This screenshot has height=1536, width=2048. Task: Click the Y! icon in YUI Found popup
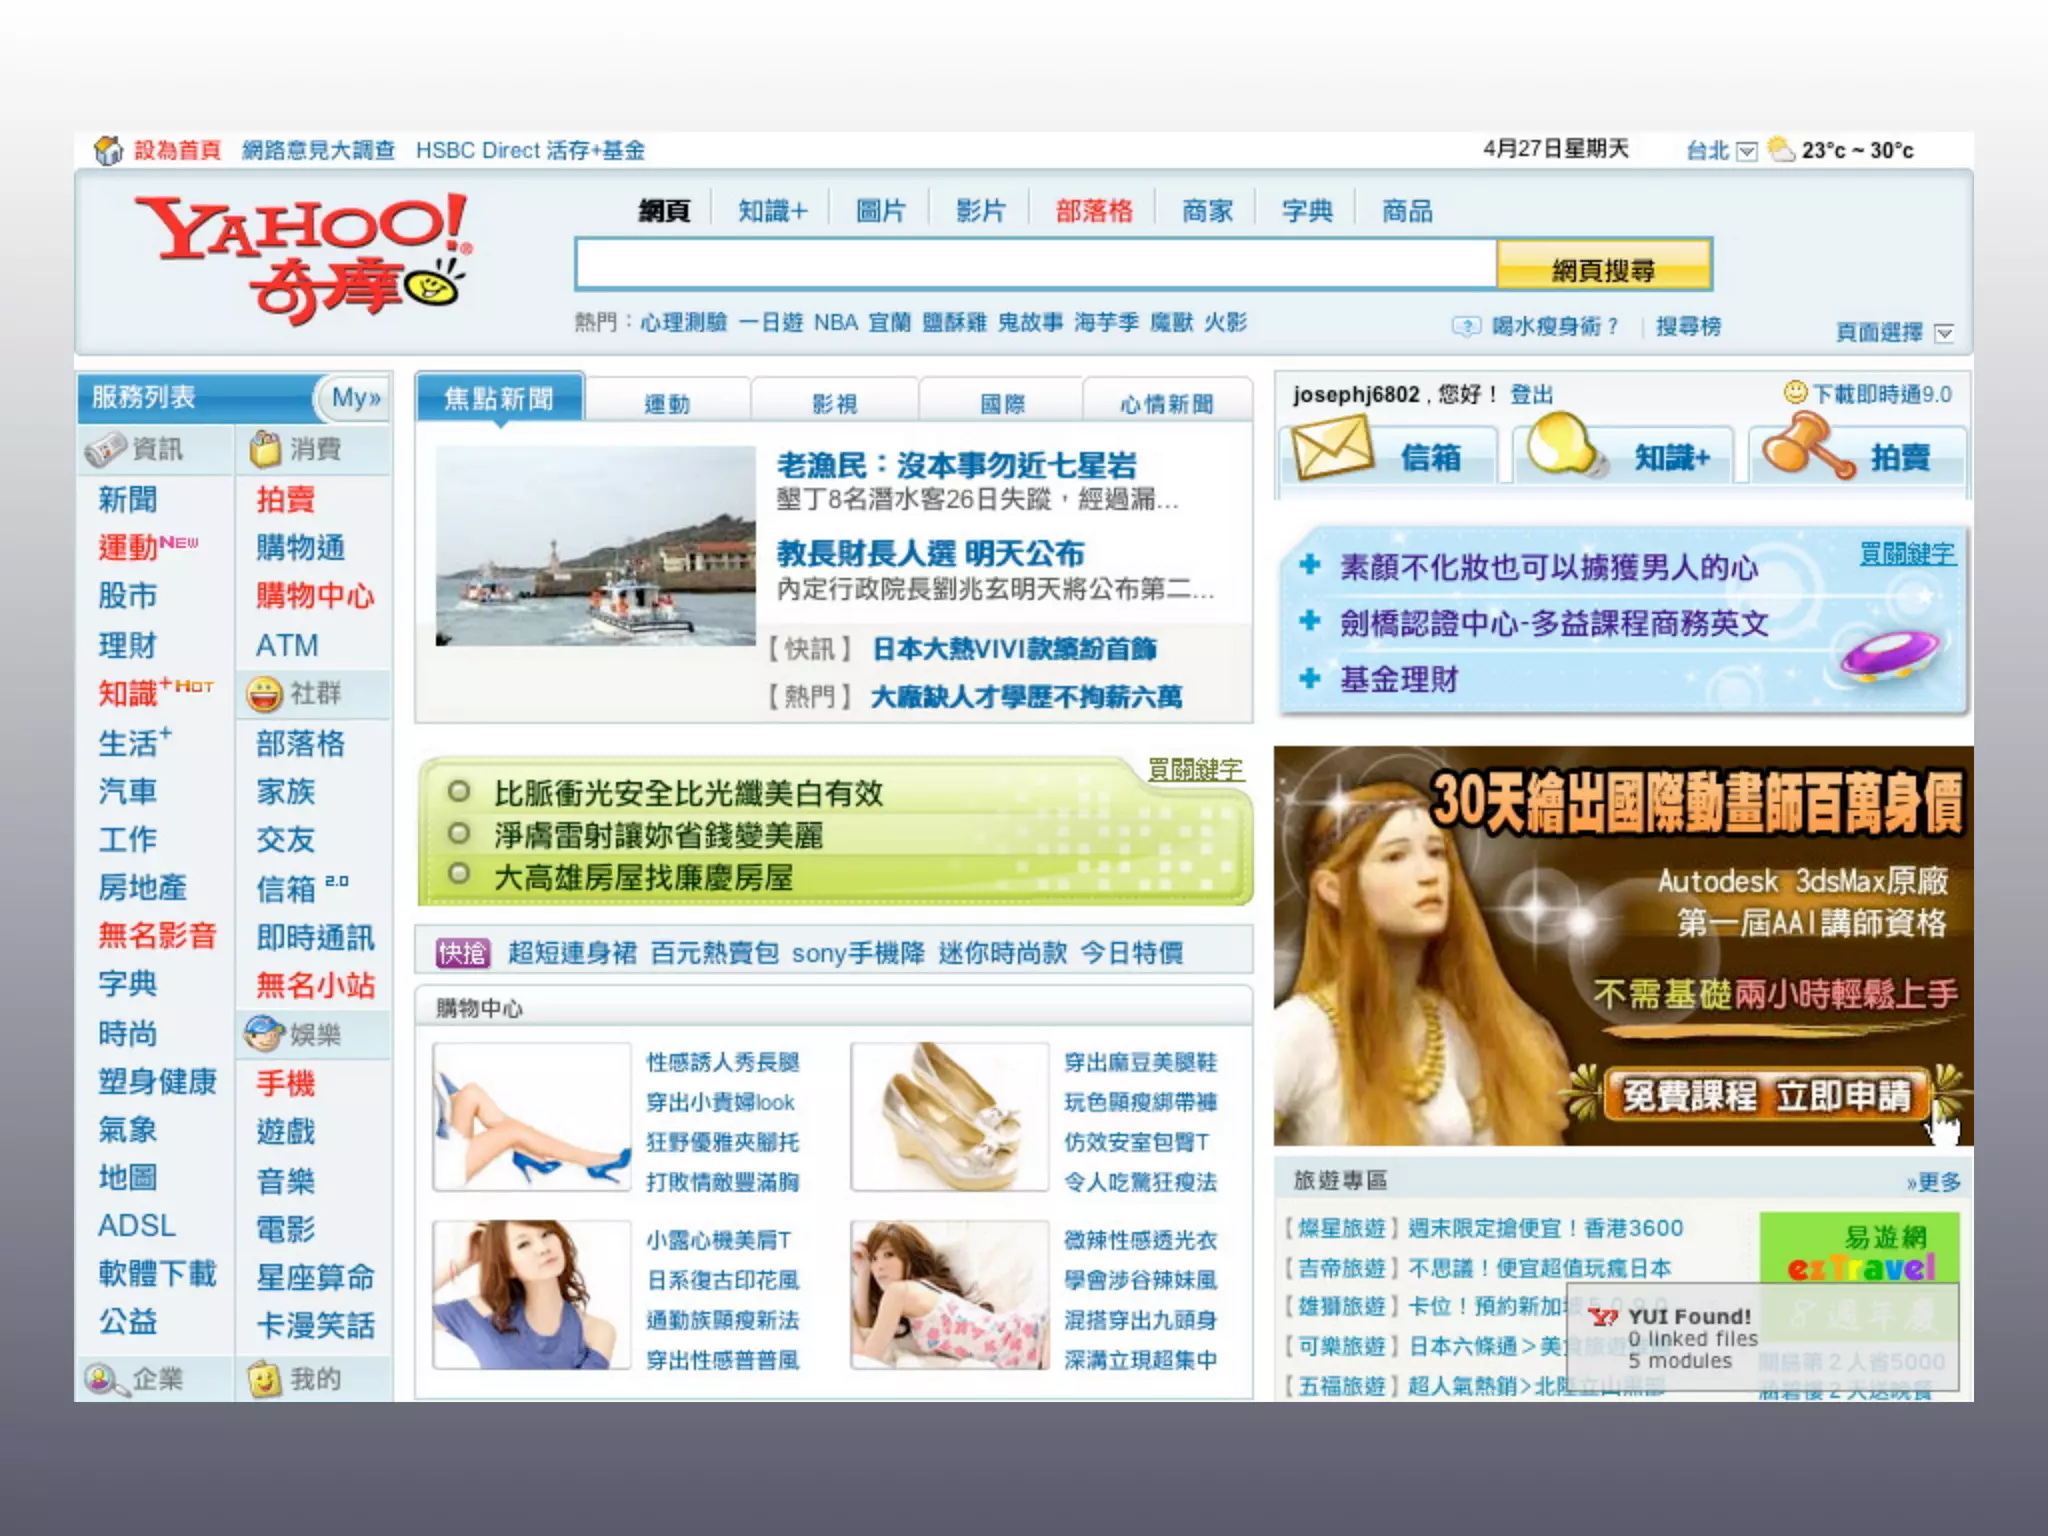tap(1603, 1318)
